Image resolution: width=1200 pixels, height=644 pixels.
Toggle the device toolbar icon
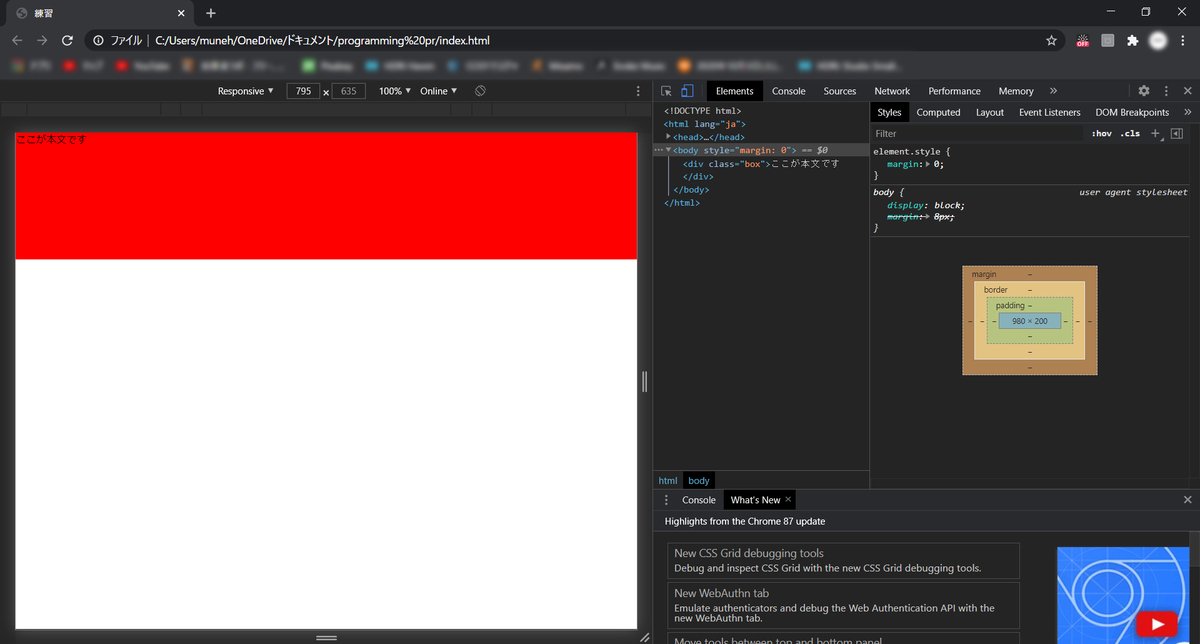[687, 91]
